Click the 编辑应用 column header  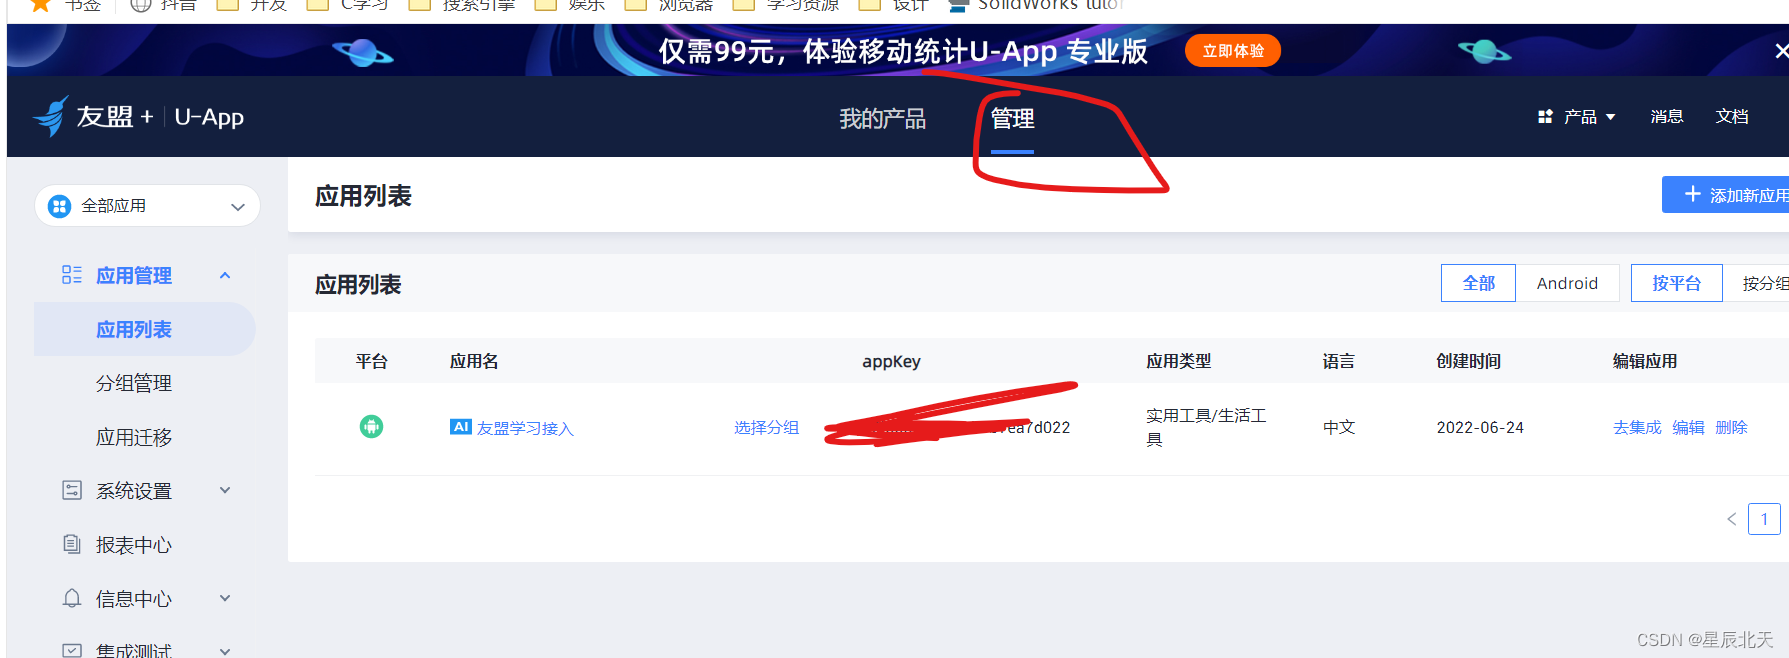tap(1644, 361)
